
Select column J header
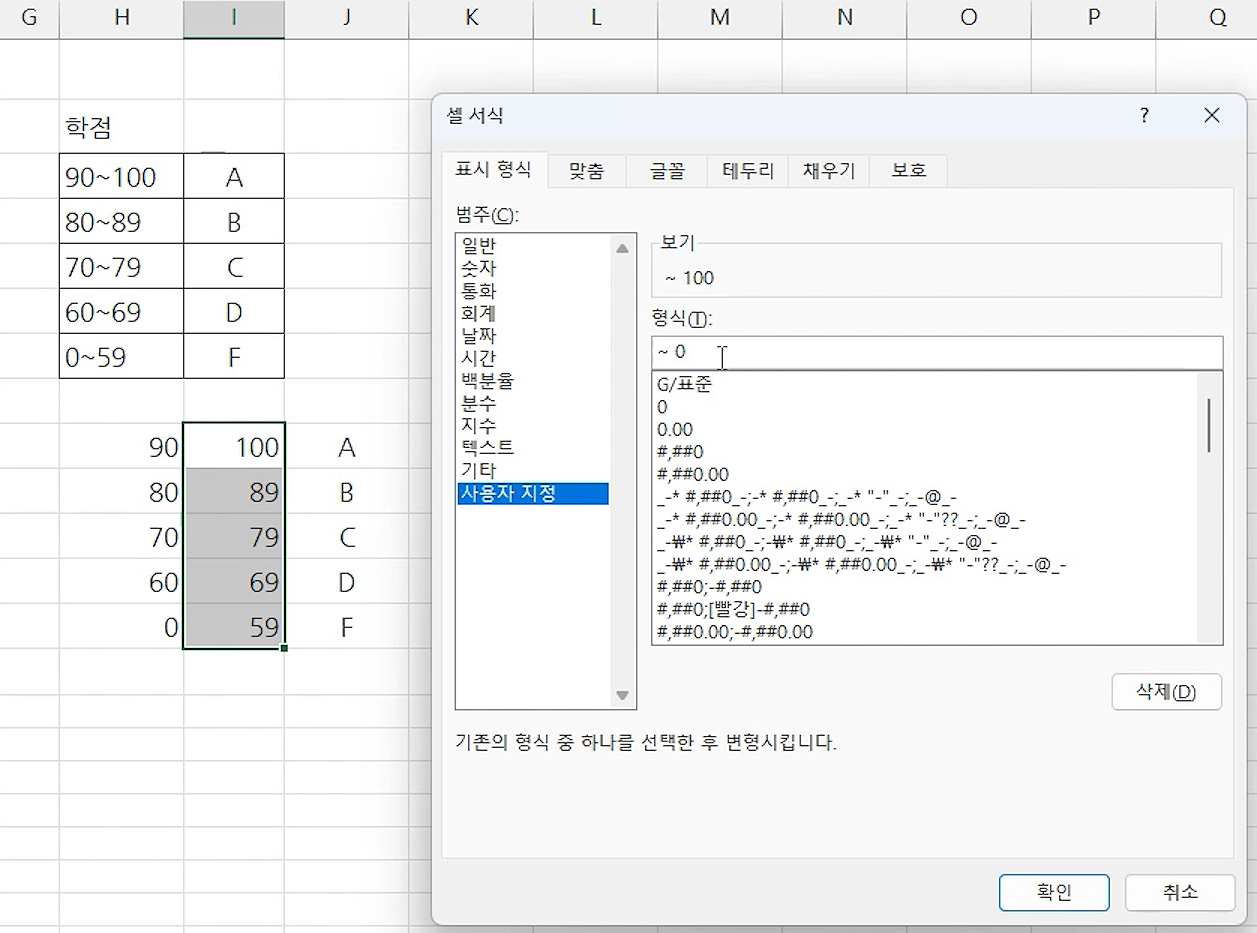pyautogui.click(x=346, y=17)
